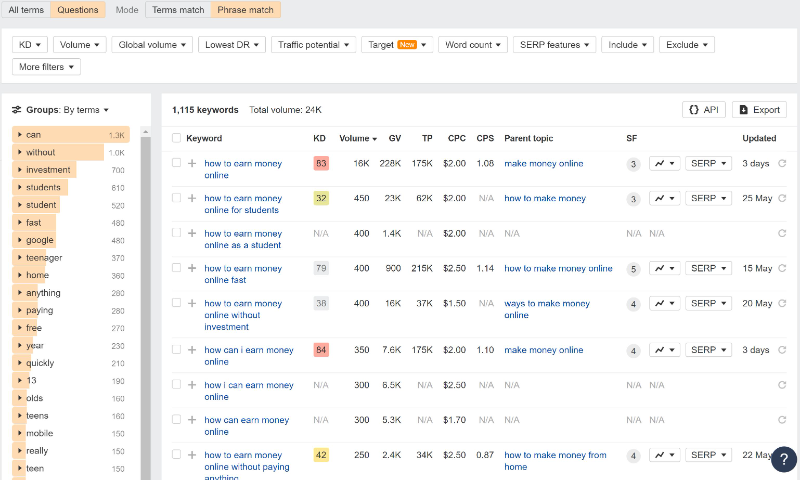Refresh the 'how to earn money online fast' row

pos(782,268)
